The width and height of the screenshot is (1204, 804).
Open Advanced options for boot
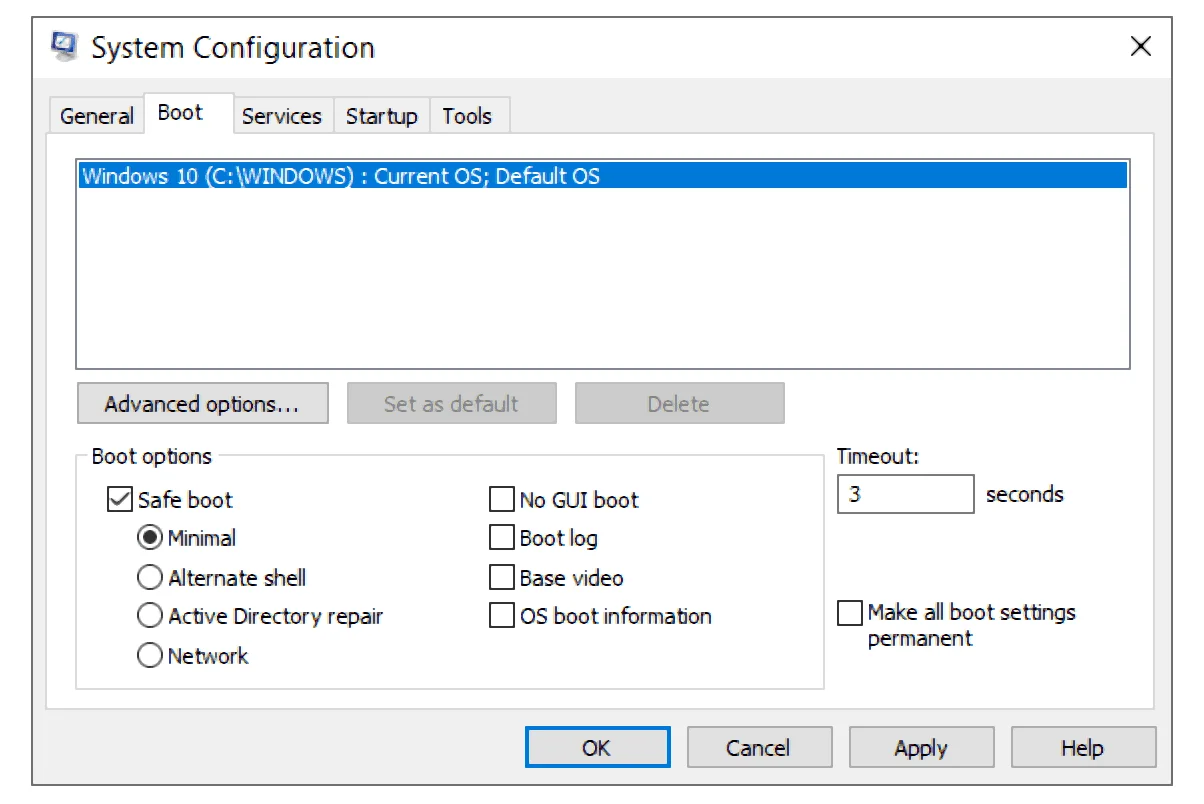tap(202, 404)
